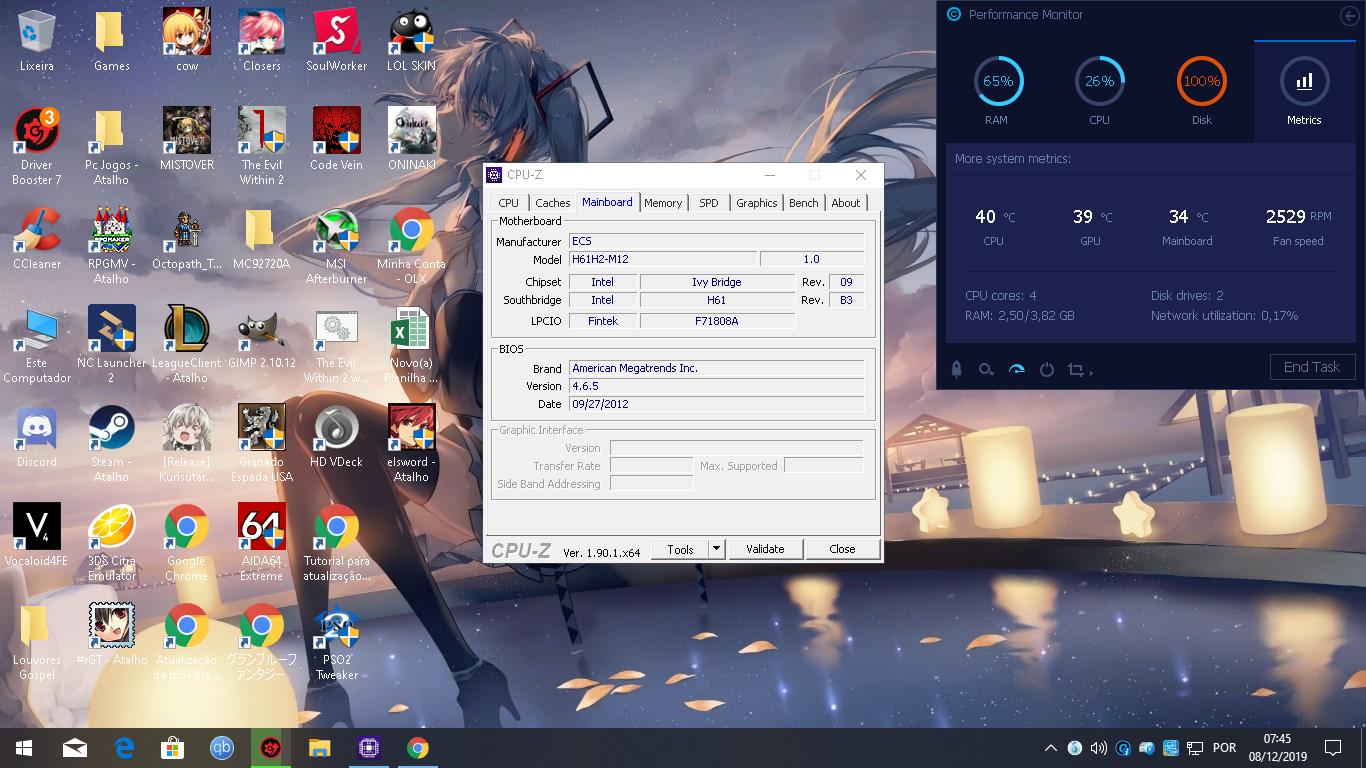Click the magnifier scan icon in Performance Monitor

click(986, 369)
